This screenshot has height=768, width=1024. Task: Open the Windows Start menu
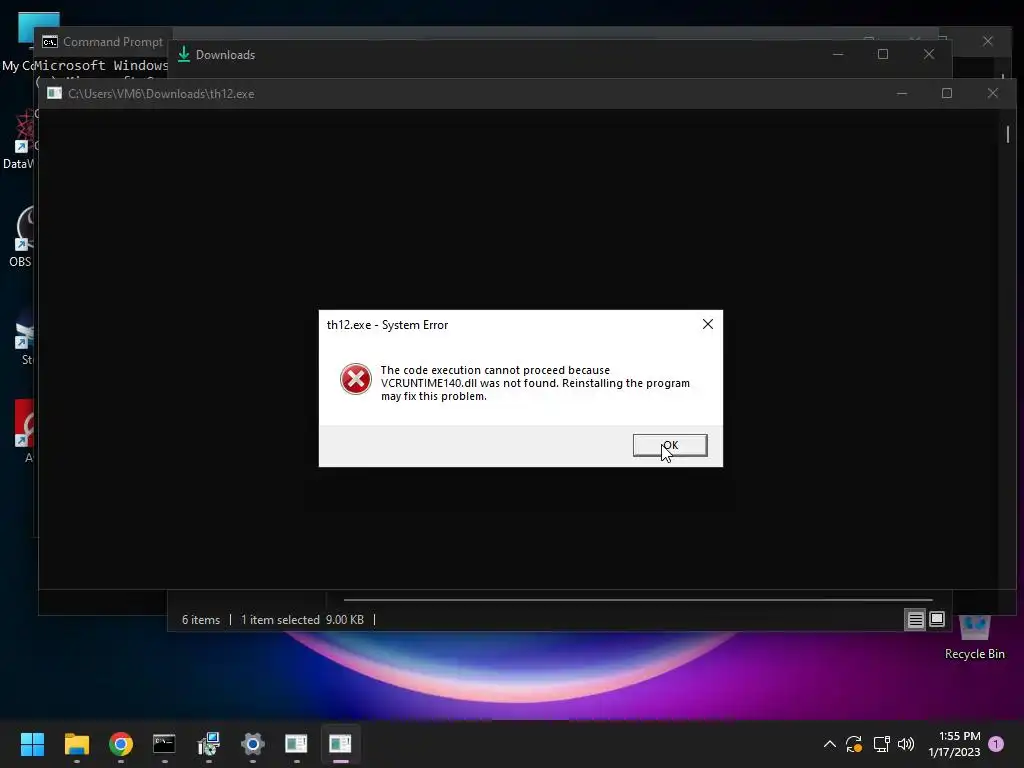tap(32, 744)
